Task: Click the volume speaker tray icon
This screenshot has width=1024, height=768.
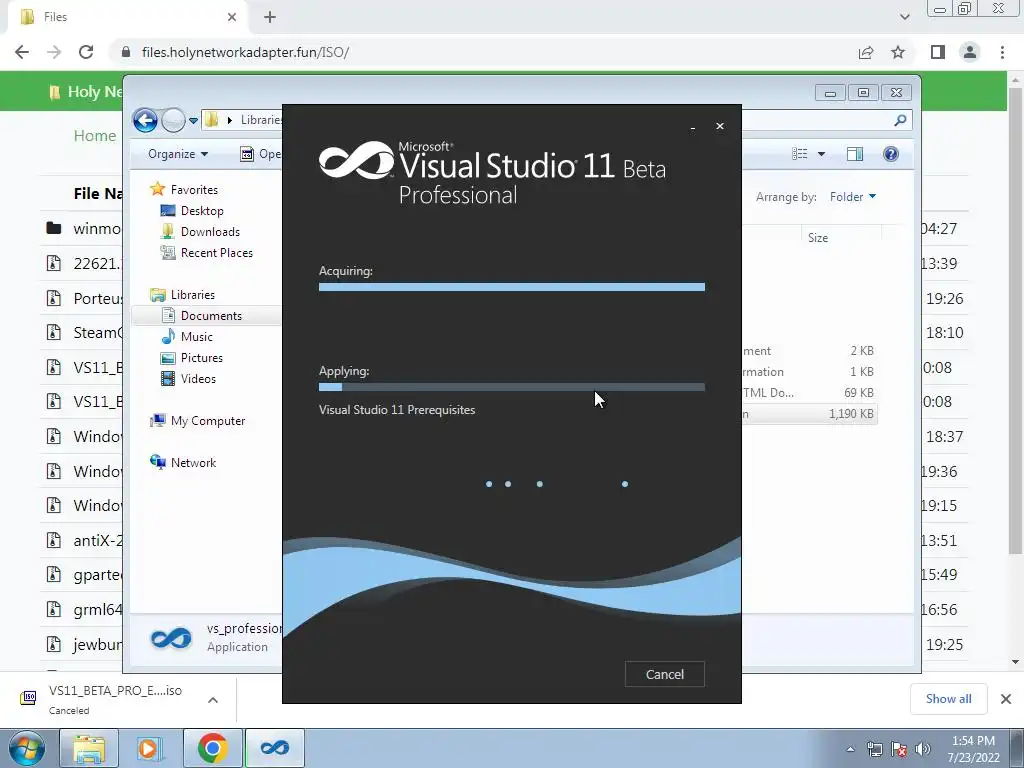Action: coord(923,750)
